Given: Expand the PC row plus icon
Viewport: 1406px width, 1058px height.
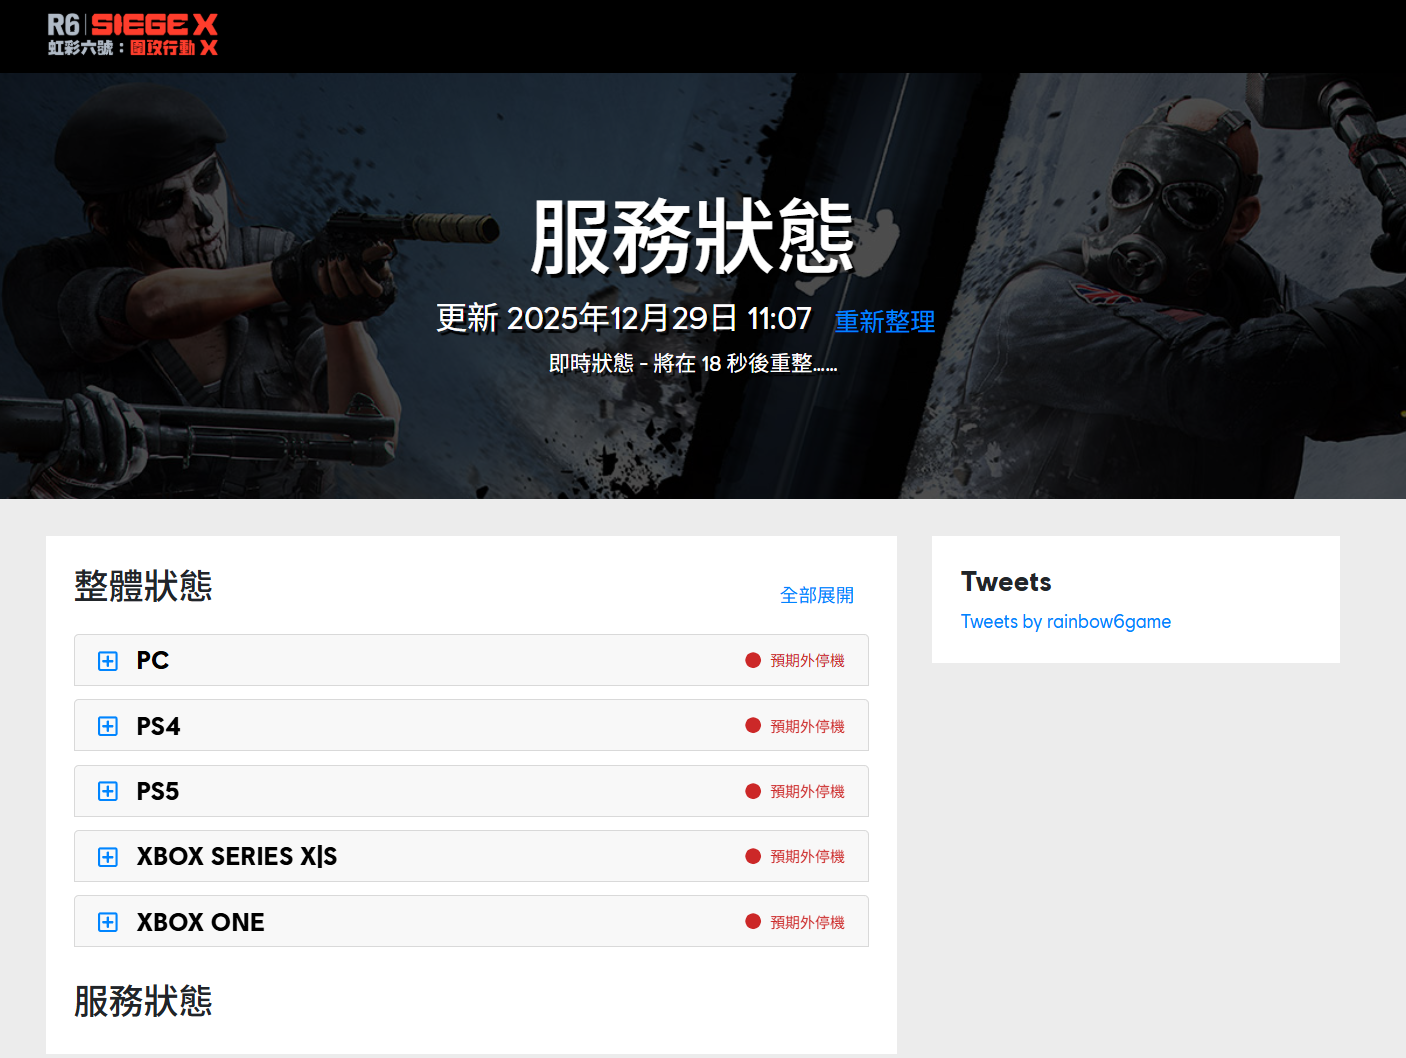Looking at the screenshot, I should 108,661.
